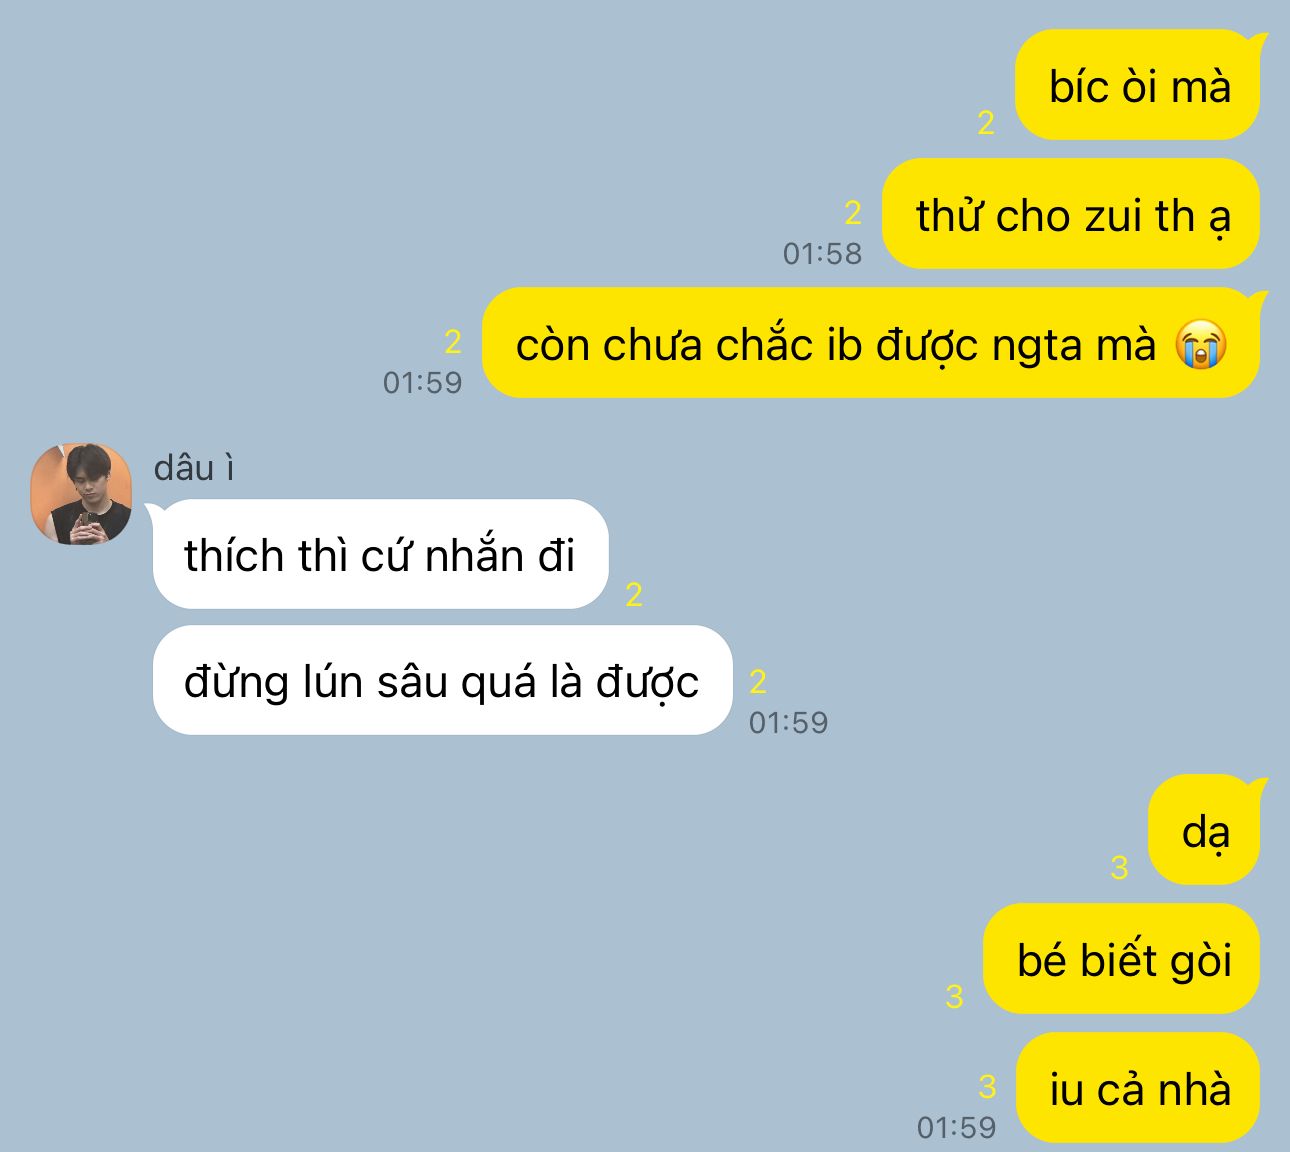Tap read count next to crying emoji message
The height and width of the screenshot is (1152, 1290).
coord(453,342)
